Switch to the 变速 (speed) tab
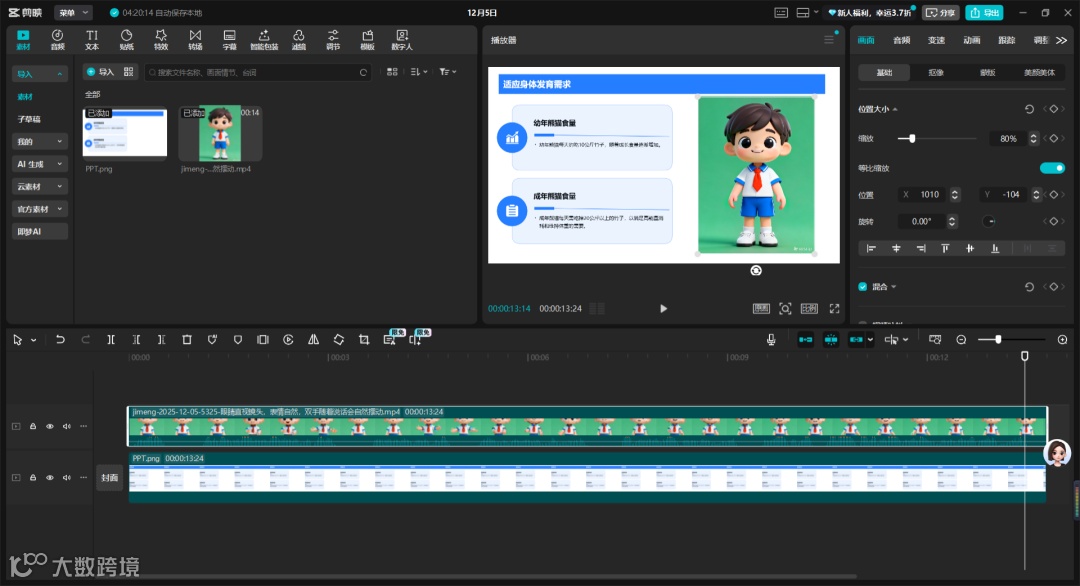The image size is (1080, 586). pyautogui.click(x=936, y=40)
